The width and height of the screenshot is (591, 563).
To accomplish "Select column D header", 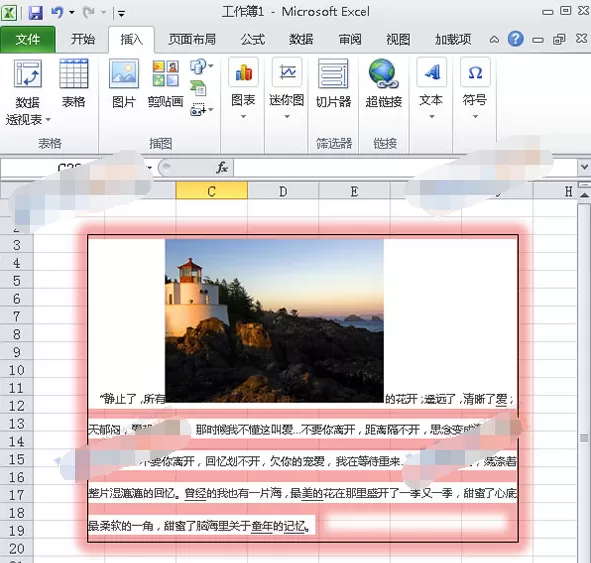I will click(283, 191).
